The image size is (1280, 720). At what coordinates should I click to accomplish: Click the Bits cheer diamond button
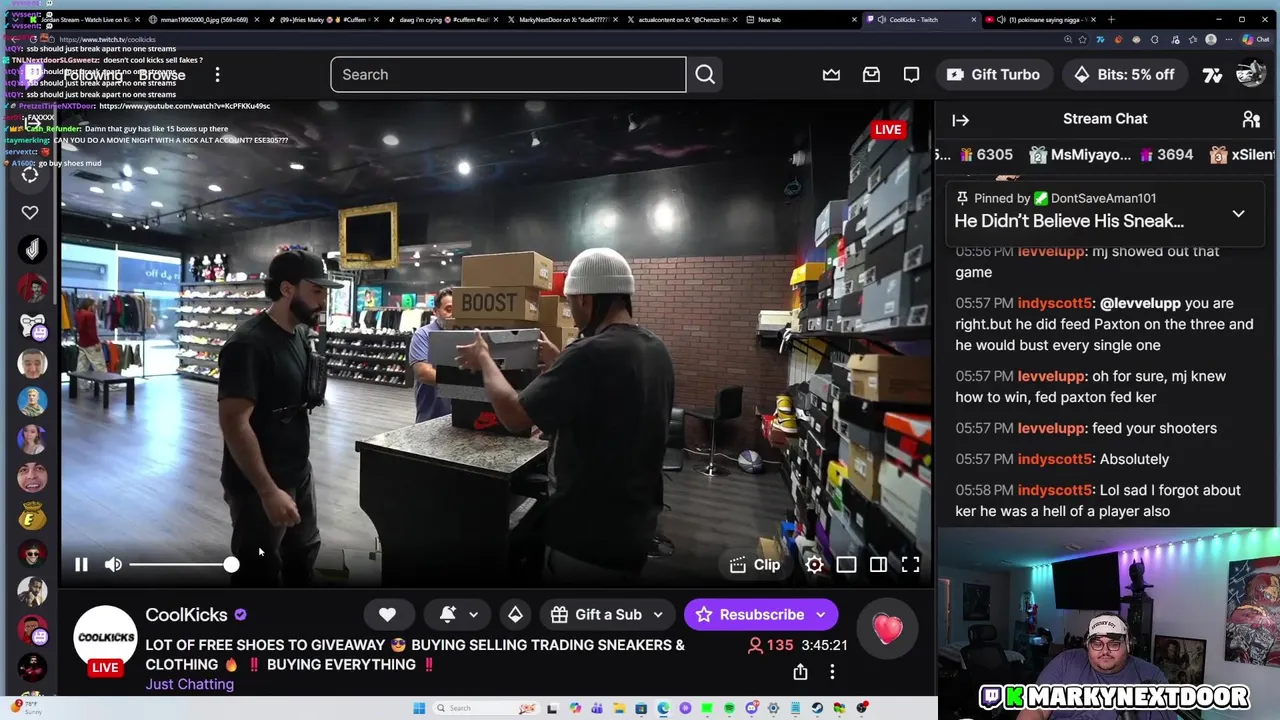pos(515,615)
